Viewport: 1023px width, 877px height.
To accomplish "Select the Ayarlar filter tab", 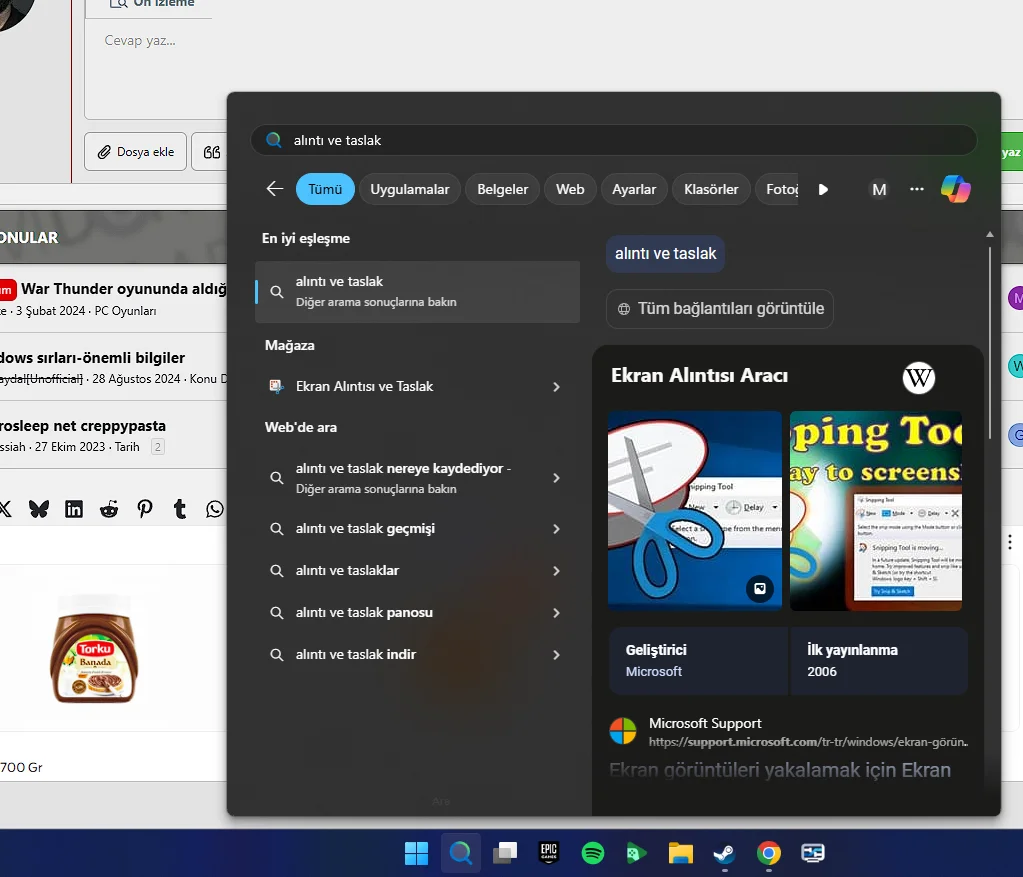I will coord(634,189).
